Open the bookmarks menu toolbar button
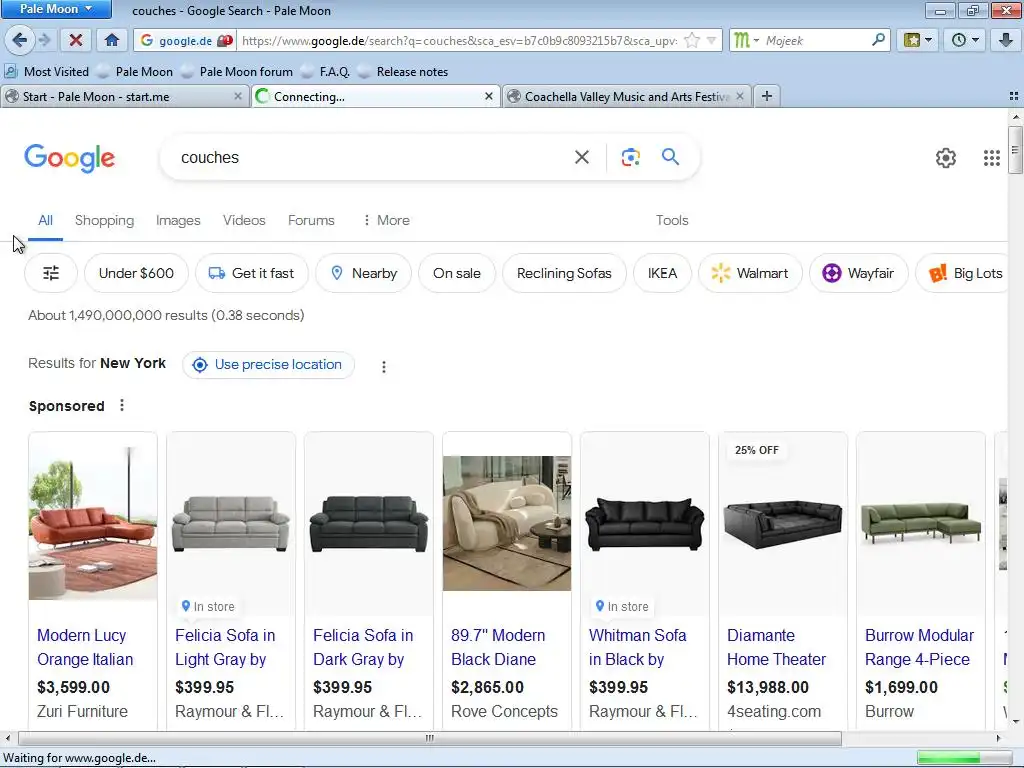Image resolution: width=1024 pixels, height=768 pixels. click(918, 40)
